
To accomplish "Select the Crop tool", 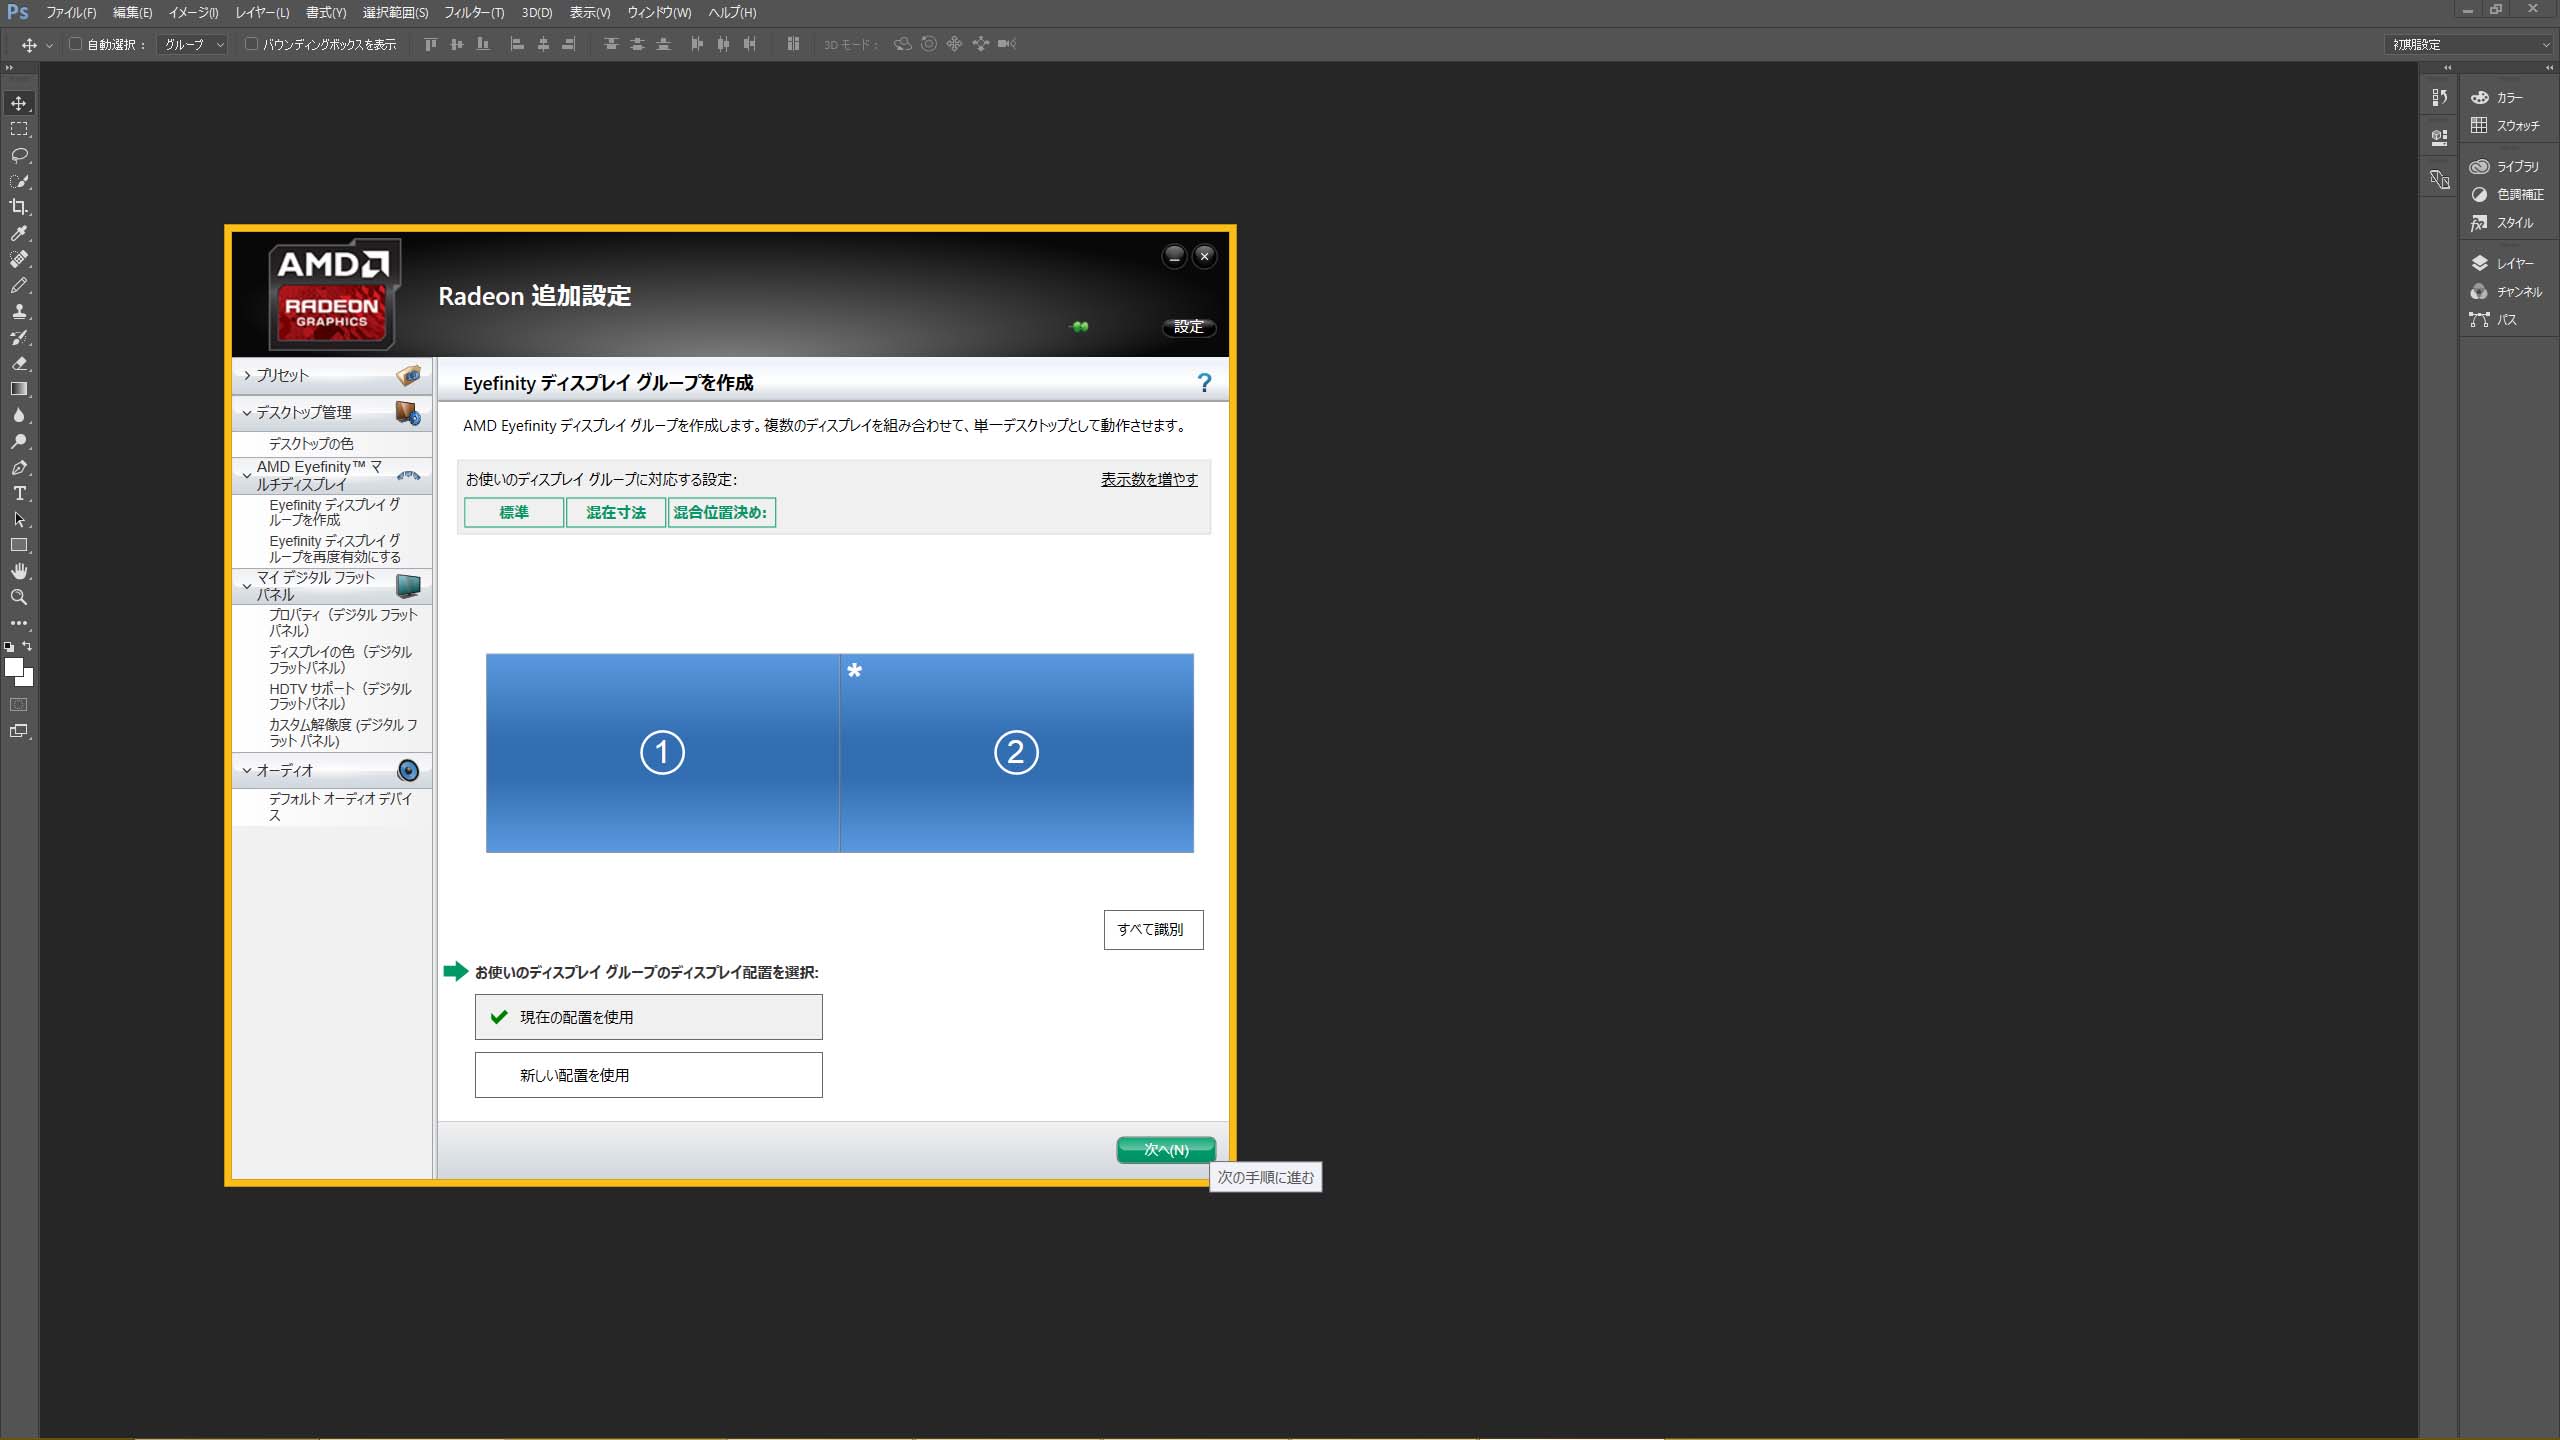I will click(19, 207).
